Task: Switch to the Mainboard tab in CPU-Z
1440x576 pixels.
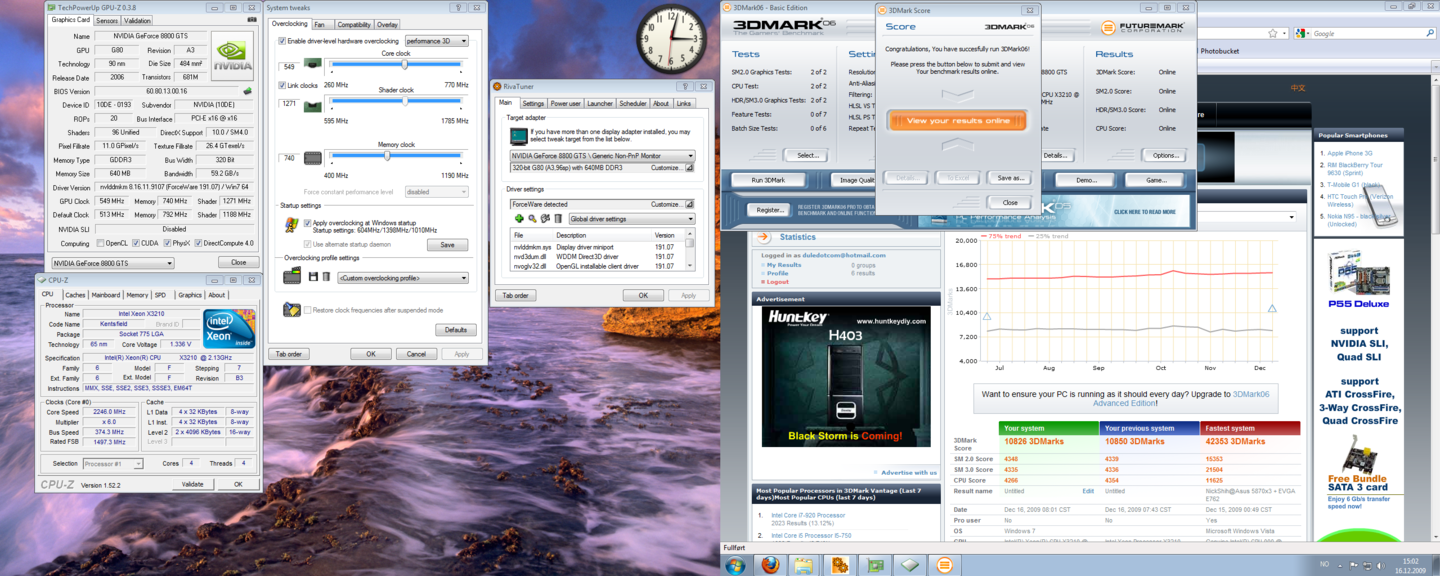Action: [x=106, y=295]
